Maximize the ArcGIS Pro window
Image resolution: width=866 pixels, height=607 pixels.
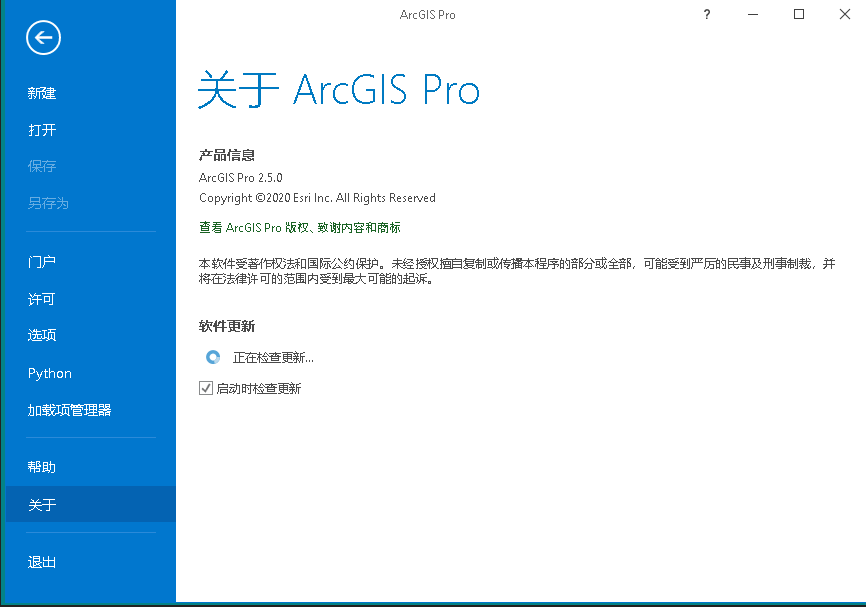[x=799, y=14]
